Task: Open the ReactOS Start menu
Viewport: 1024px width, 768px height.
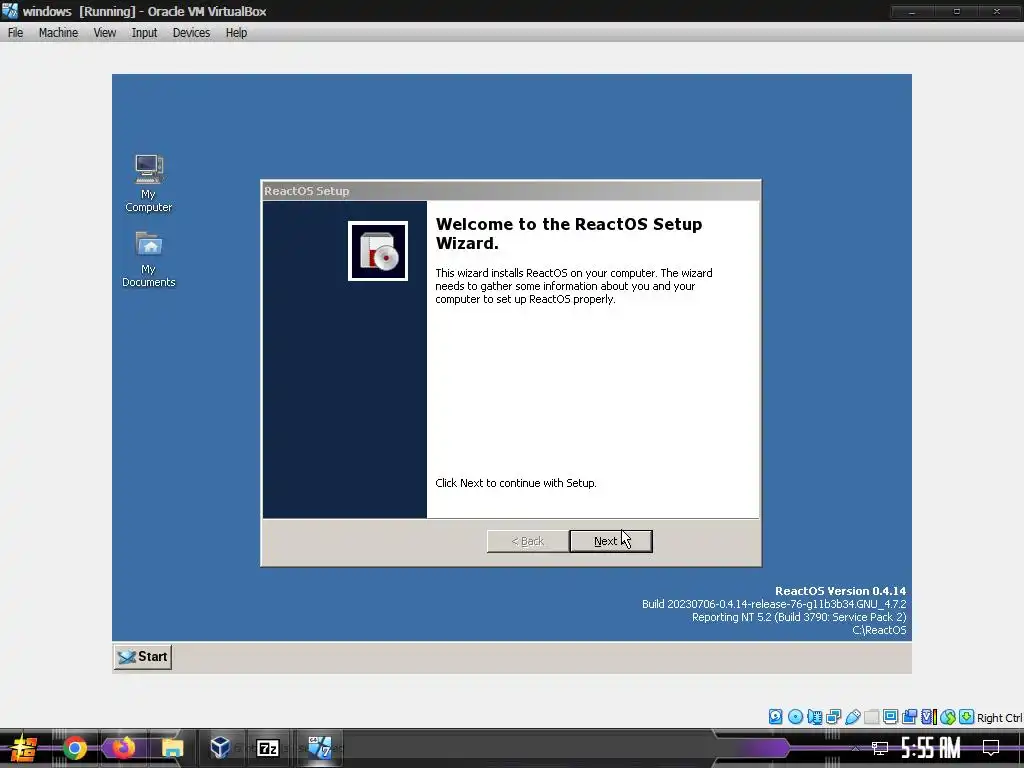Action: click(143, 656)
